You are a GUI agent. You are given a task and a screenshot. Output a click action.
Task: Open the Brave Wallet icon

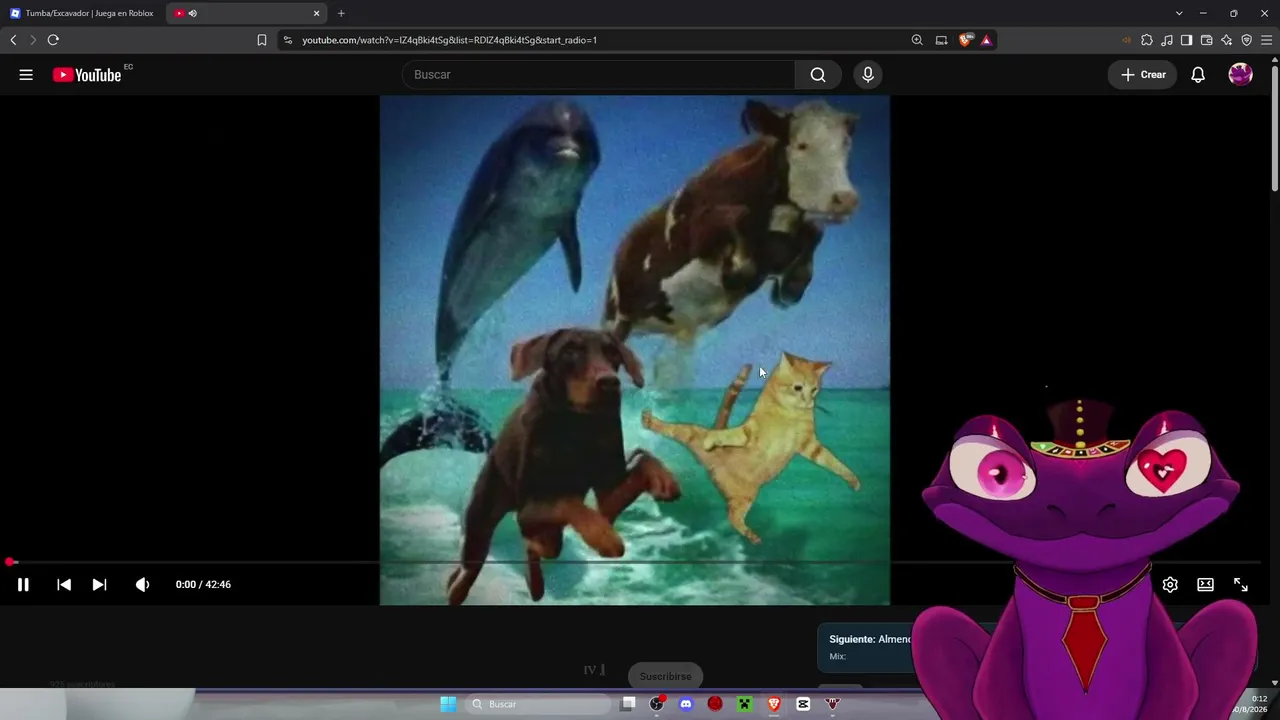(1206, 40)
